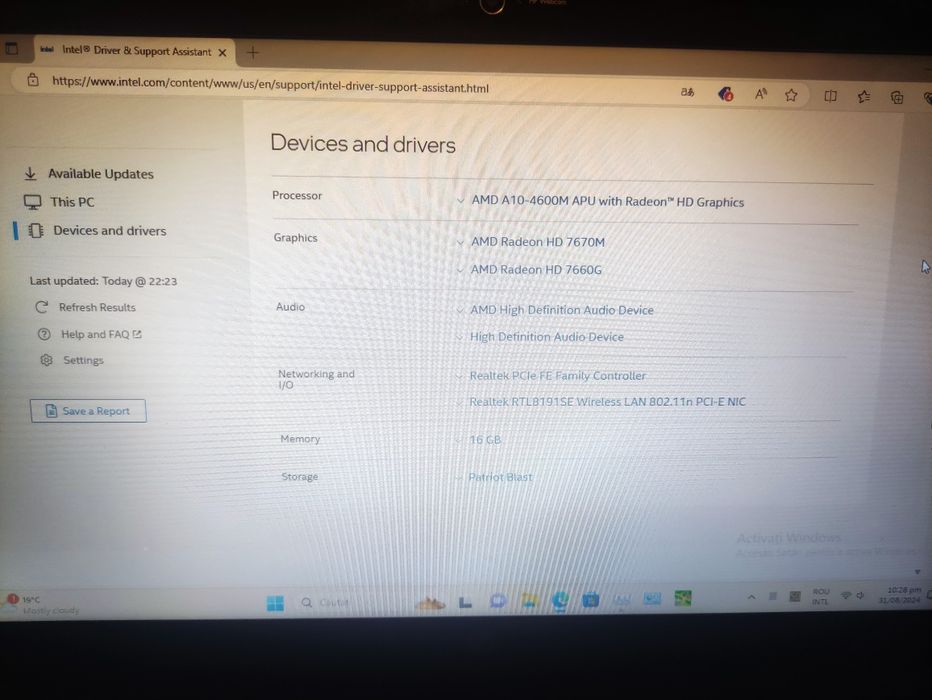Image resolution: width=932 pixels, height=700 pixels.
Task: Open the Available Updates section
Action: click(x=100, y=174)
